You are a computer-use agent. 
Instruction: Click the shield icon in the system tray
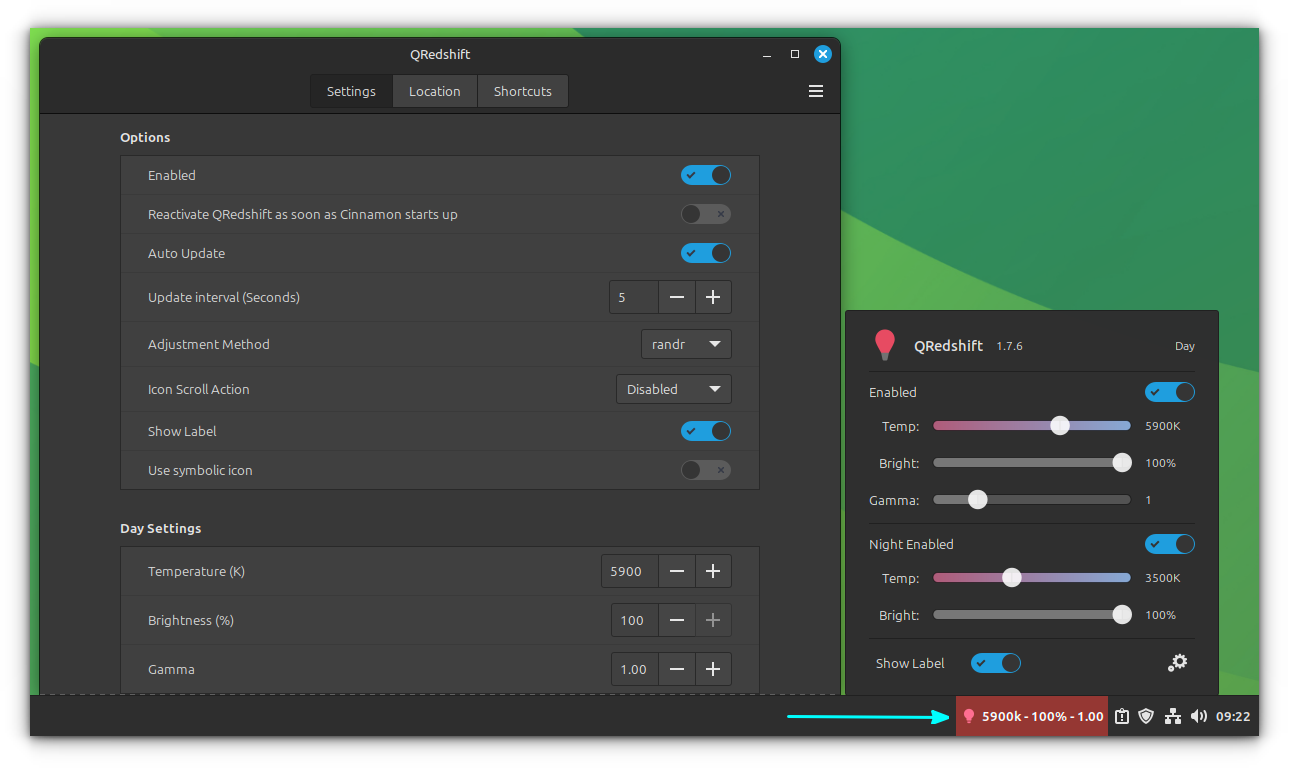click(1146, 716)
